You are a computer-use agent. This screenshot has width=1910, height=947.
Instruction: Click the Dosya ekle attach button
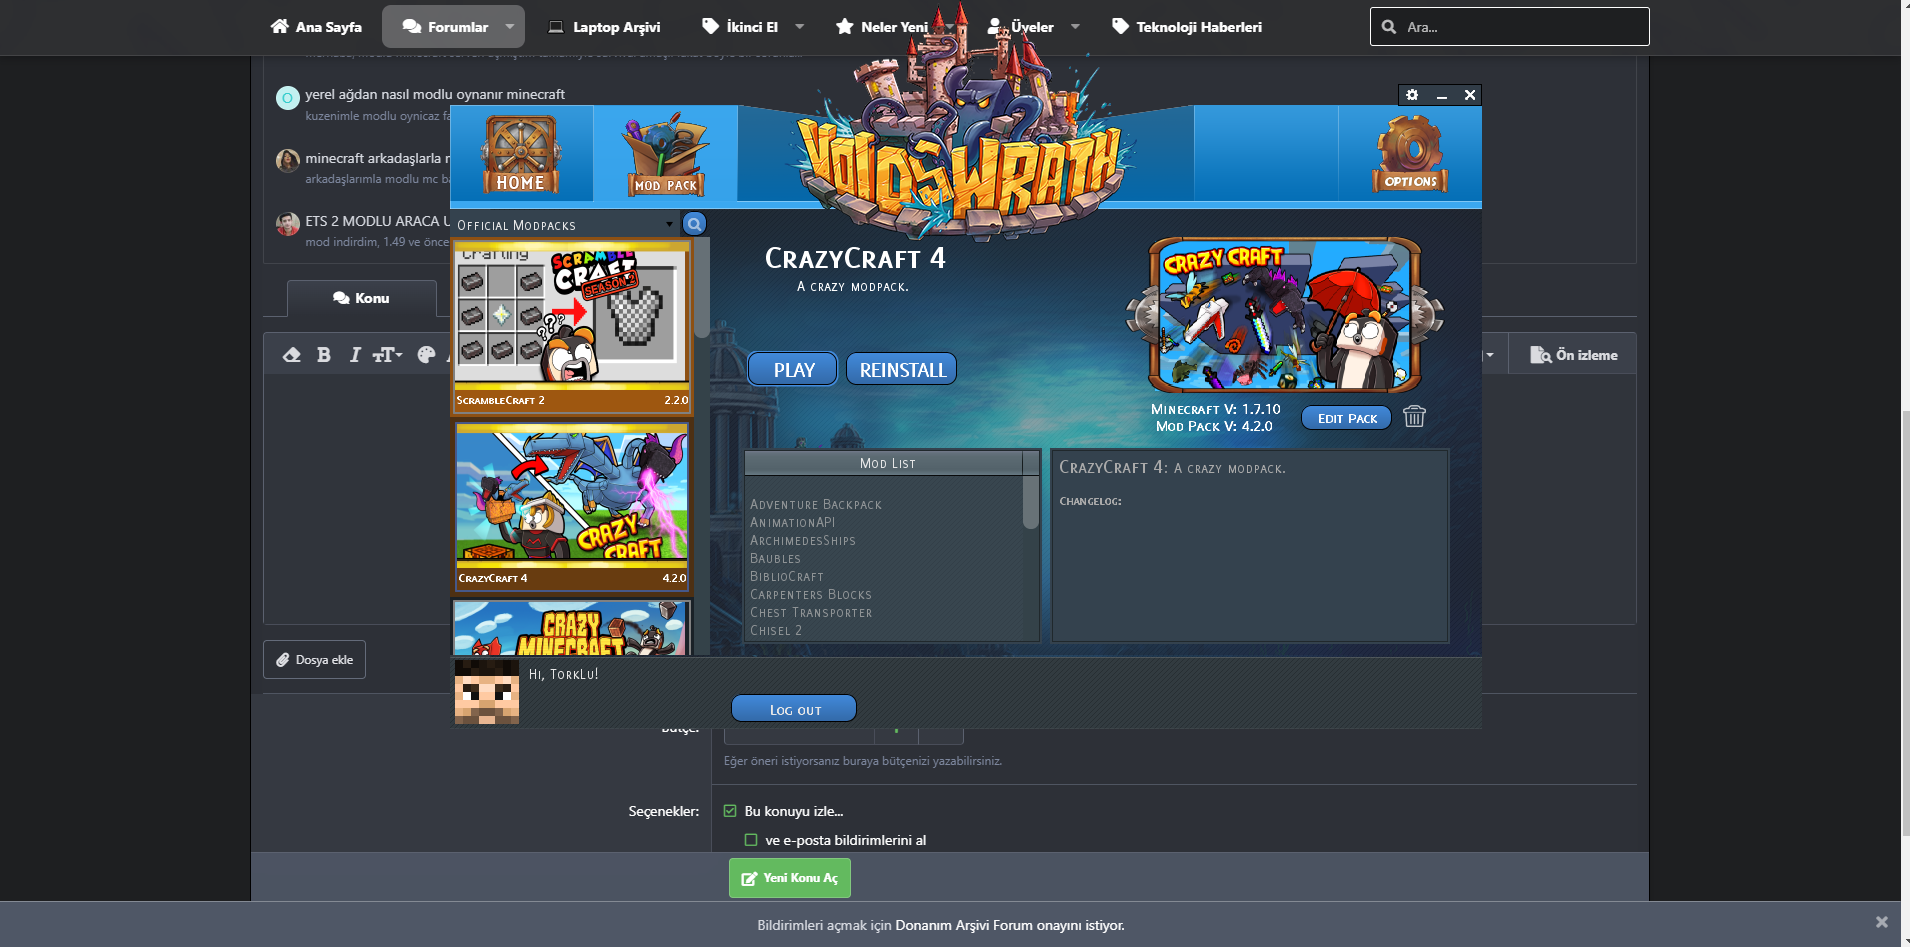[314, 660]
